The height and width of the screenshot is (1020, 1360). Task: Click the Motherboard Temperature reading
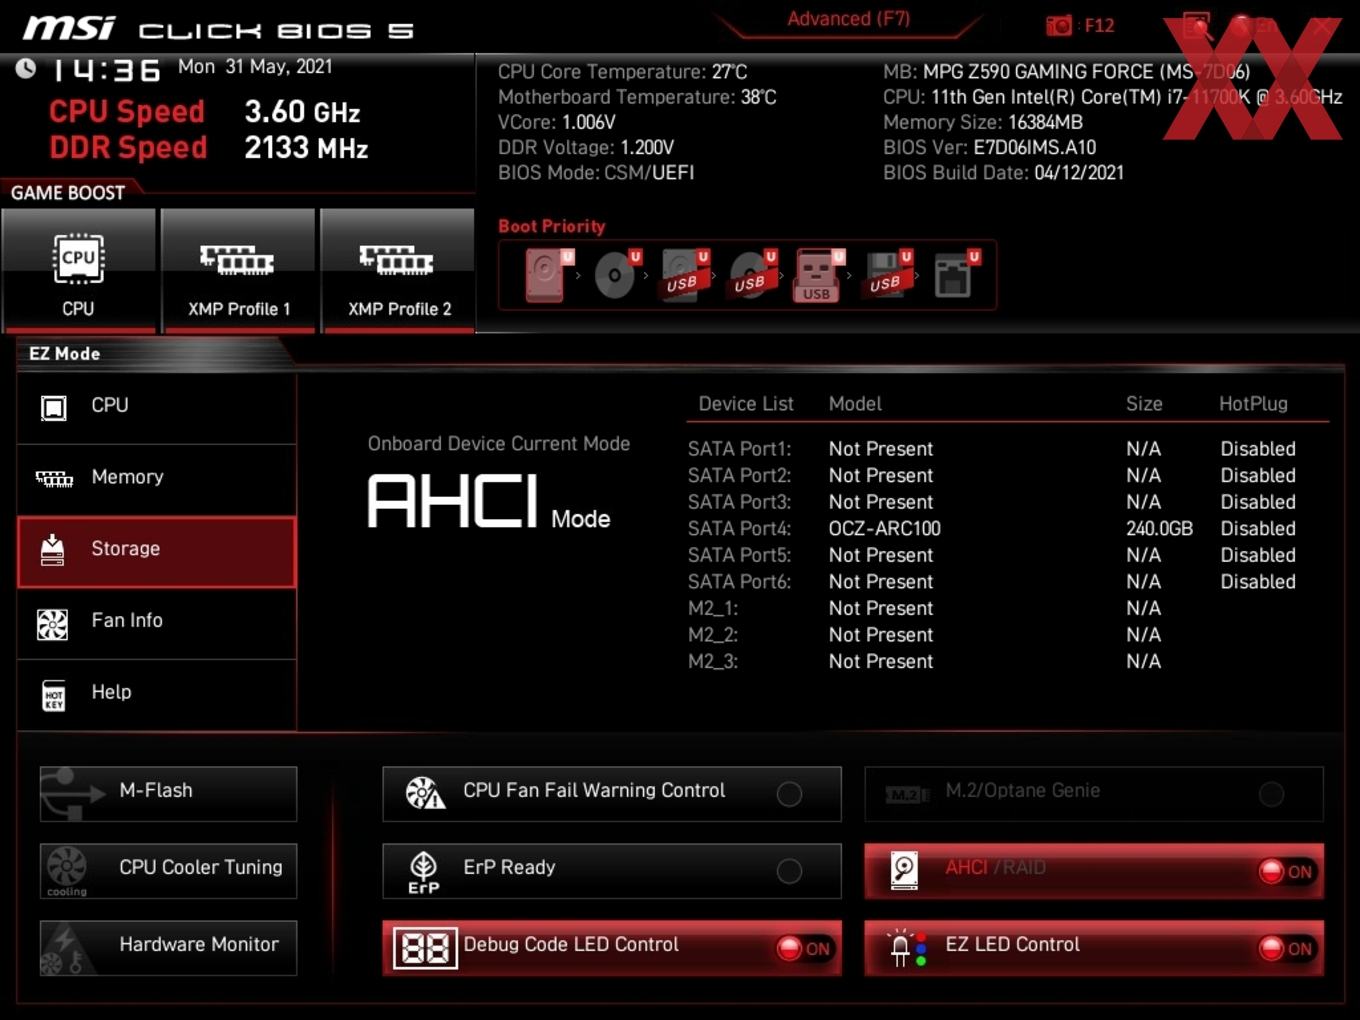point(637,97)
